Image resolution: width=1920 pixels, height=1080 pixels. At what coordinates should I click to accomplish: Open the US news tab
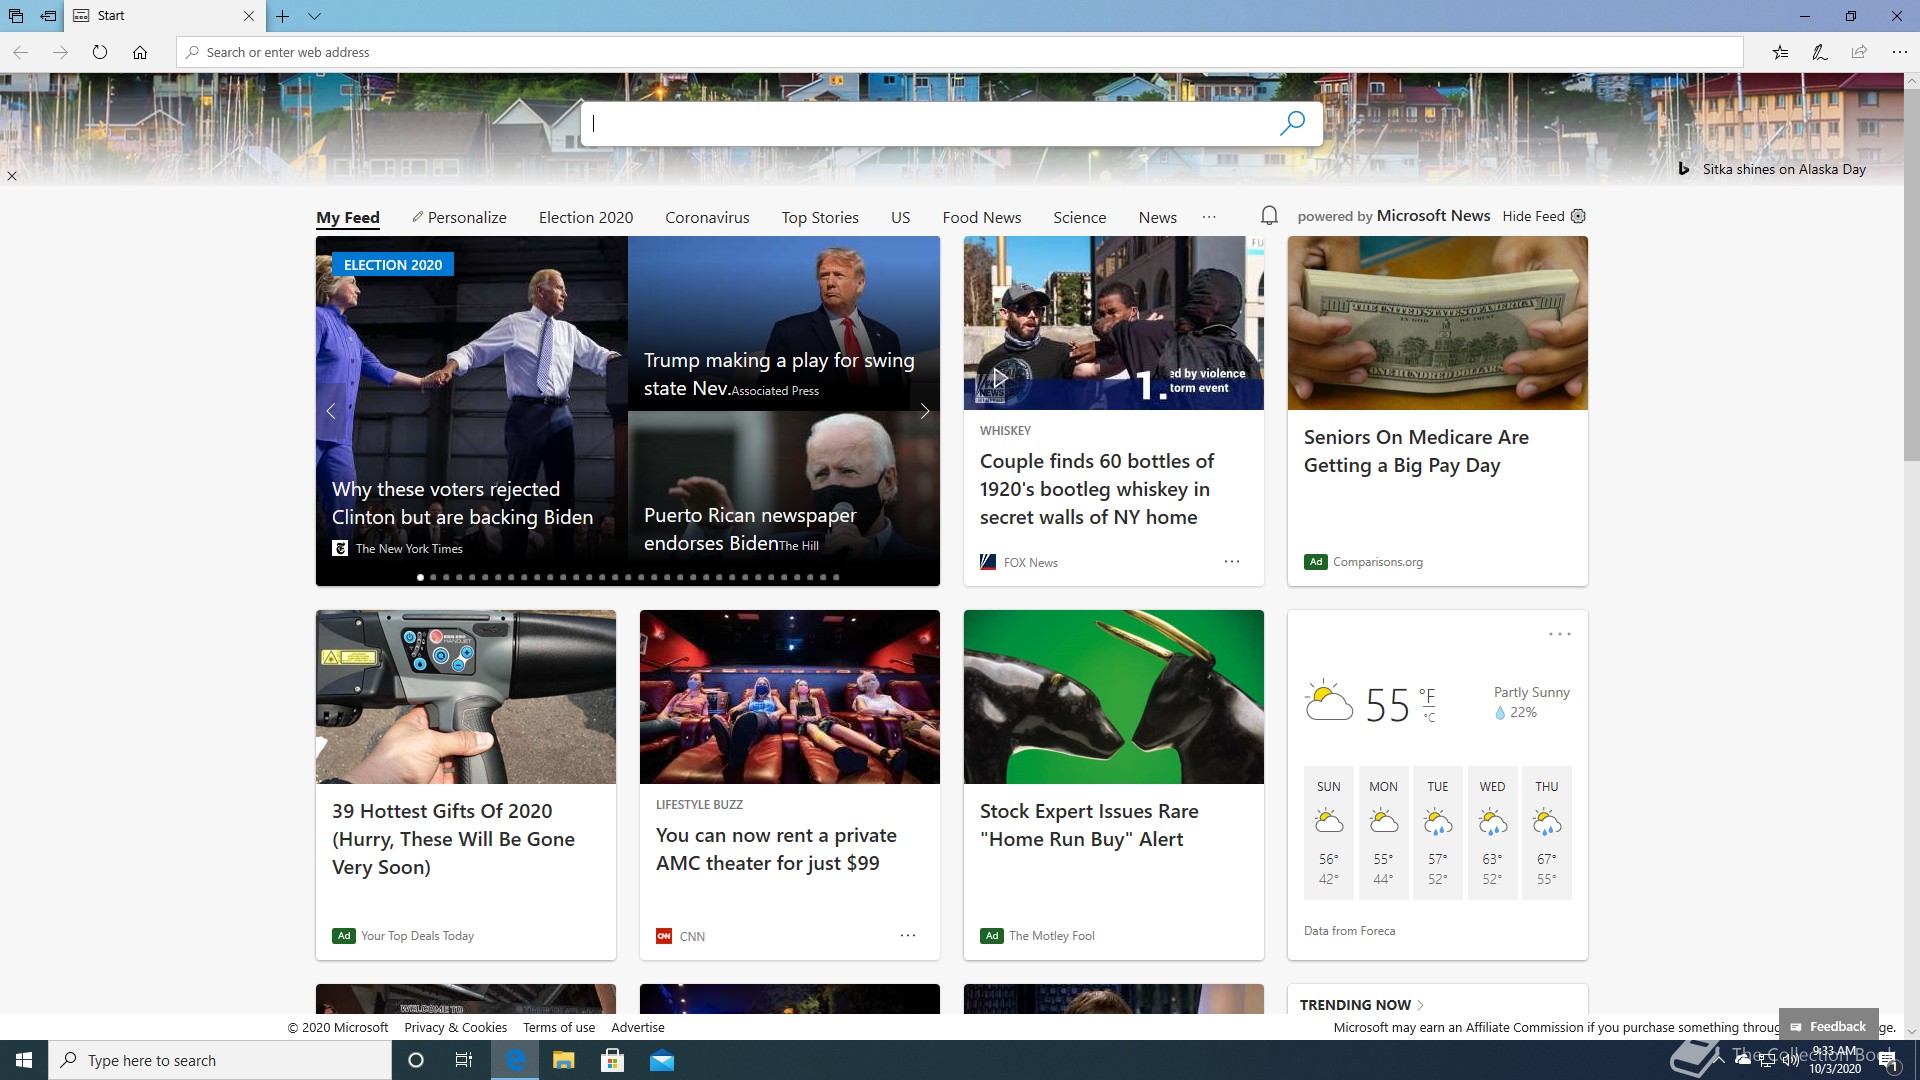point(901,217)
